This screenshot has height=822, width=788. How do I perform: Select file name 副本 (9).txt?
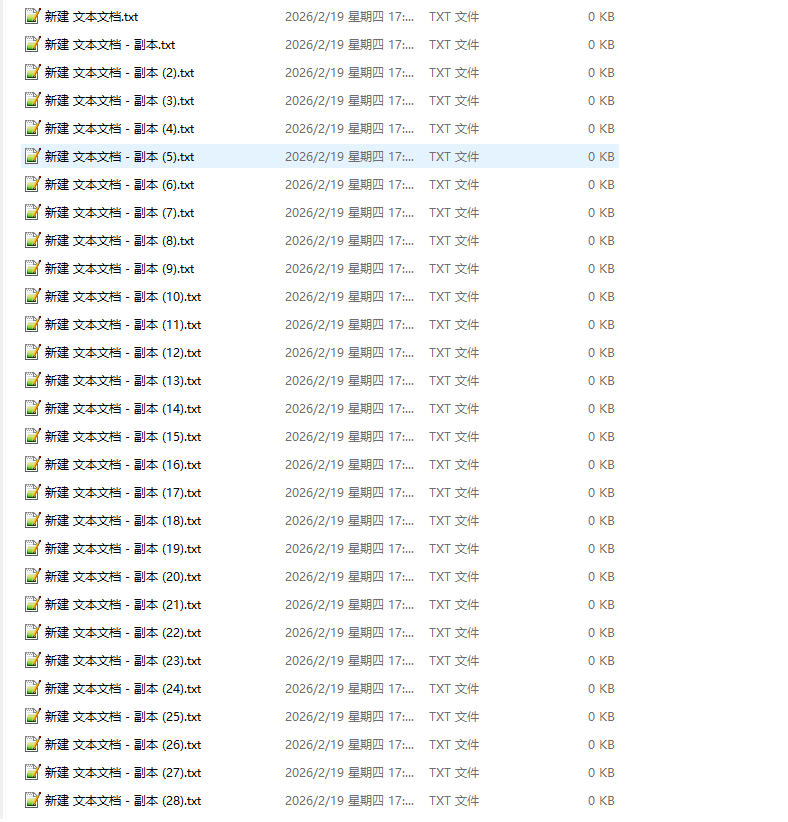[120, 269]
